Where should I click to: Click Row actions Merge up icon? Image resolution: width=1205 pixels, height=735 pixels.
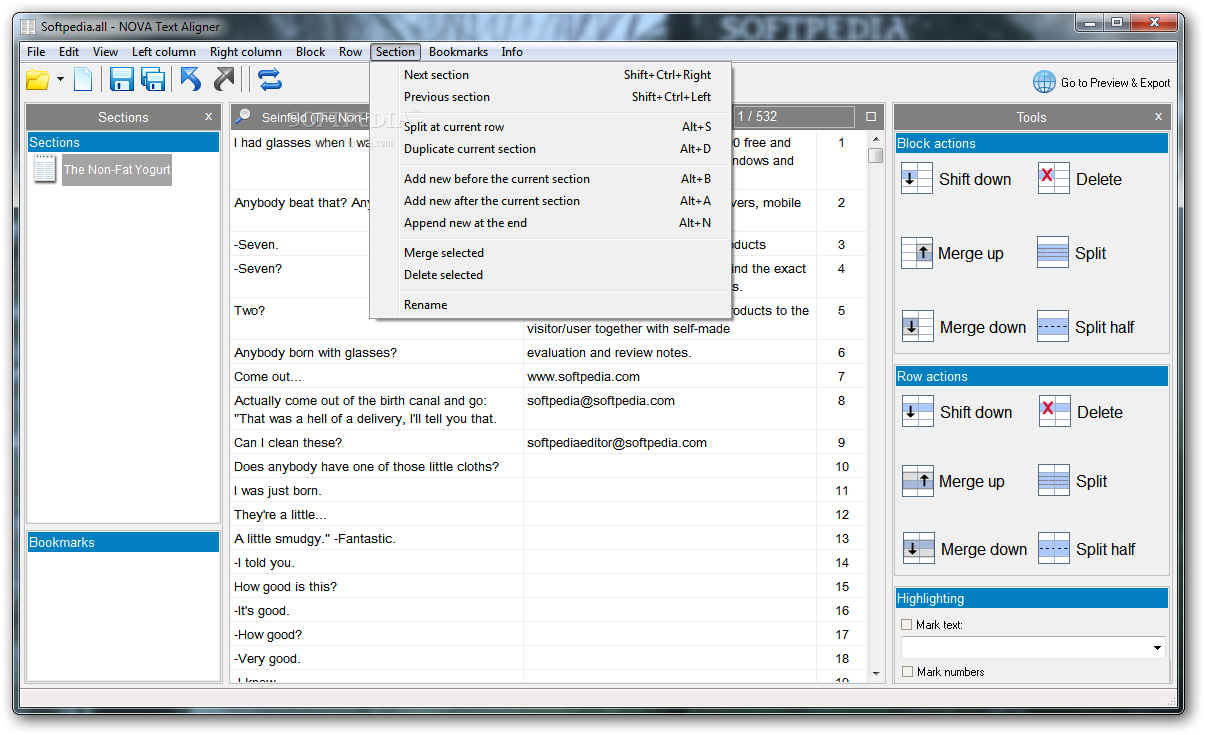(918, 480)
